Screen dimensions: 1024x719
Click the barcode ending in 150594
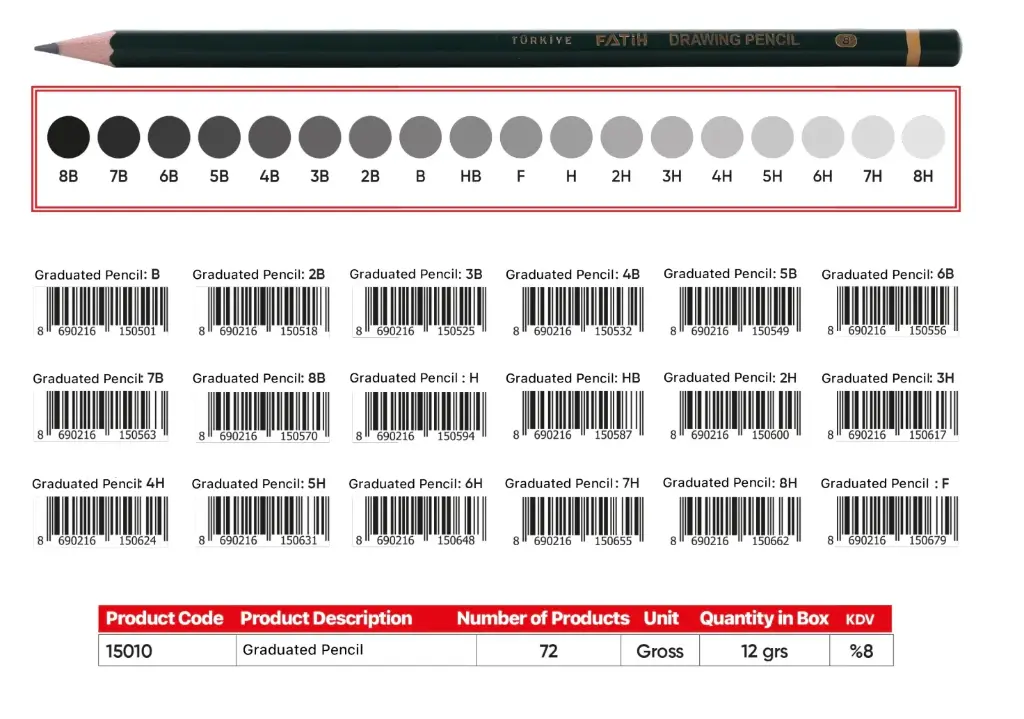point(419,412)
